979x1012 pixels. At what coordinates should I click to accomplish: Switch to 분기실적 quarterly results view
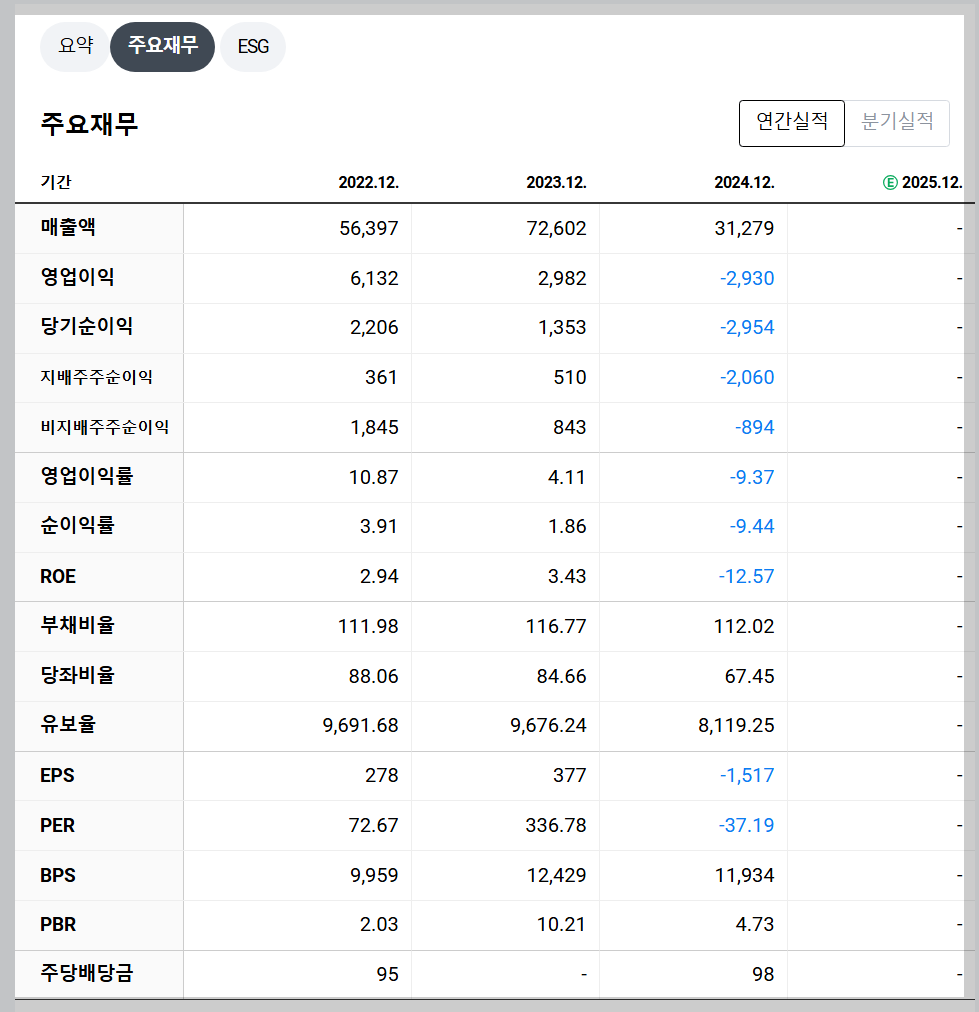[x=898, y=123]
